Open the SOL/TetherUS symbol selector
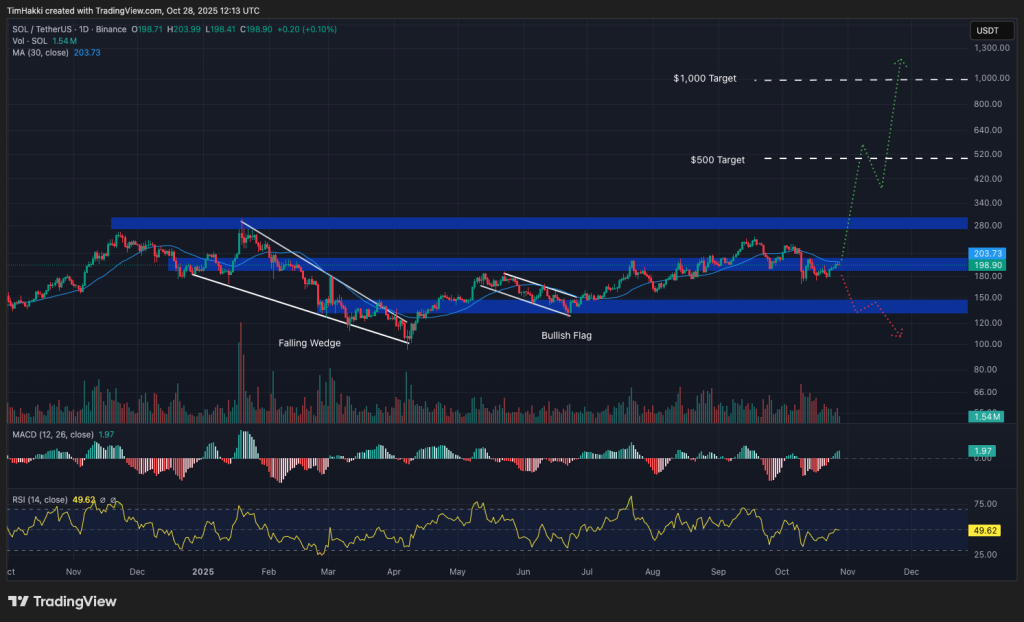Image resolution: width=1024 pixels, height=622 pixels. [40, 30]
